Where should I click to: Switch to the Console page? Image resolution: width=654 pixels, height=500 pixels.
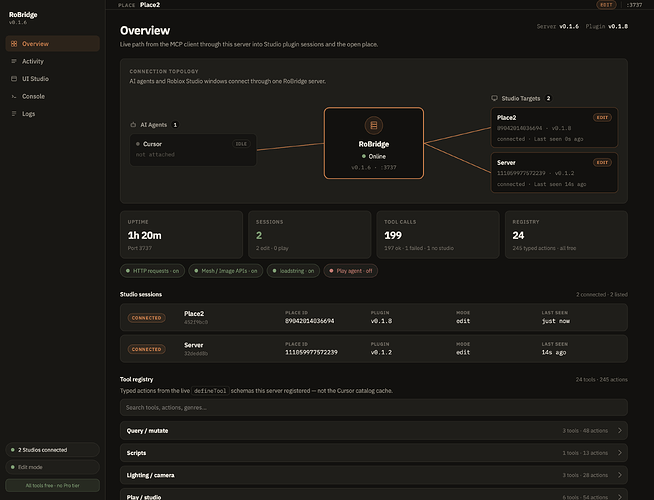pos(53,96)
